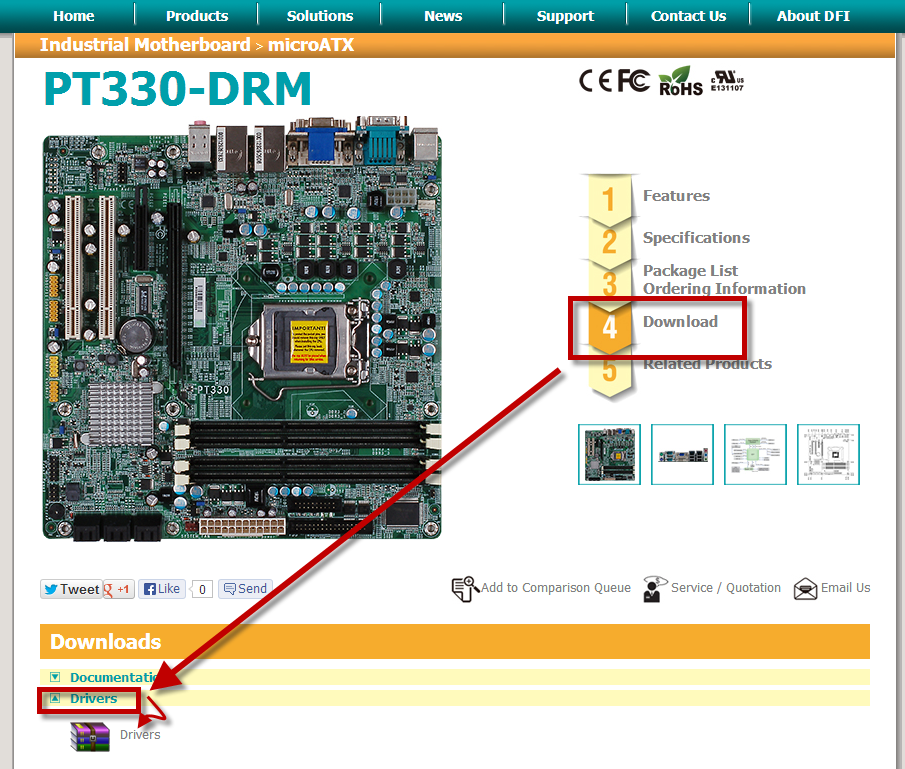Screen dimensions: 905x769
Task: Open Contact Us page
Action: (688, 16)
